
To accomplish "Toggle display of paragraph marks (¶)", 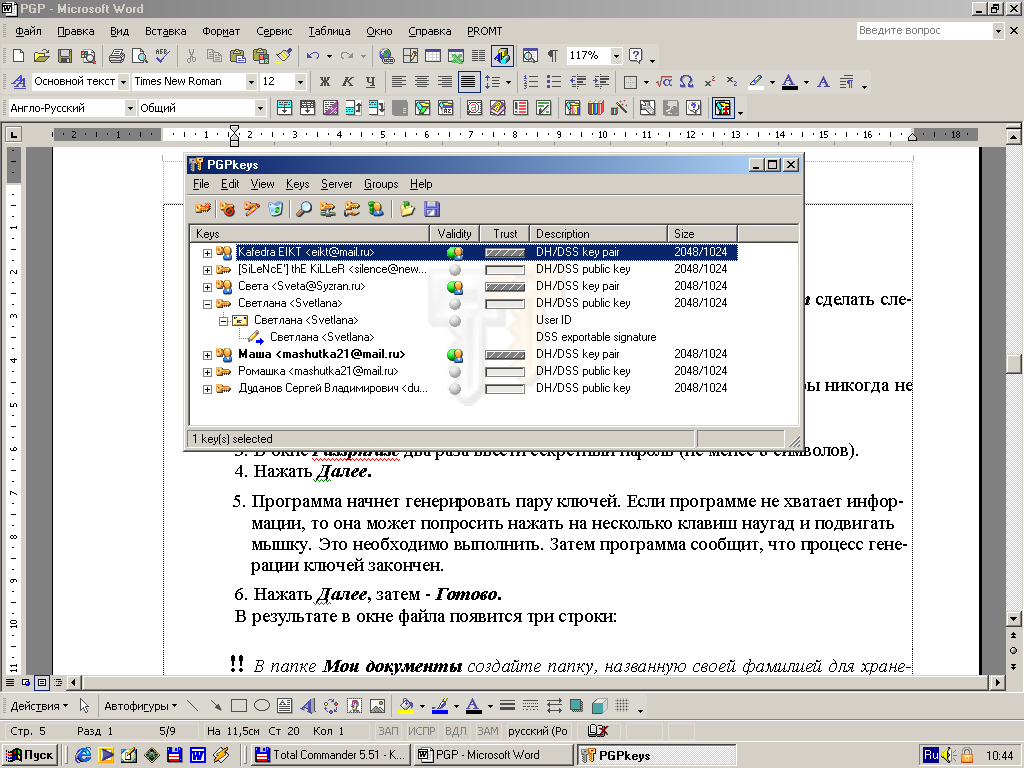I will pos(552,56).
